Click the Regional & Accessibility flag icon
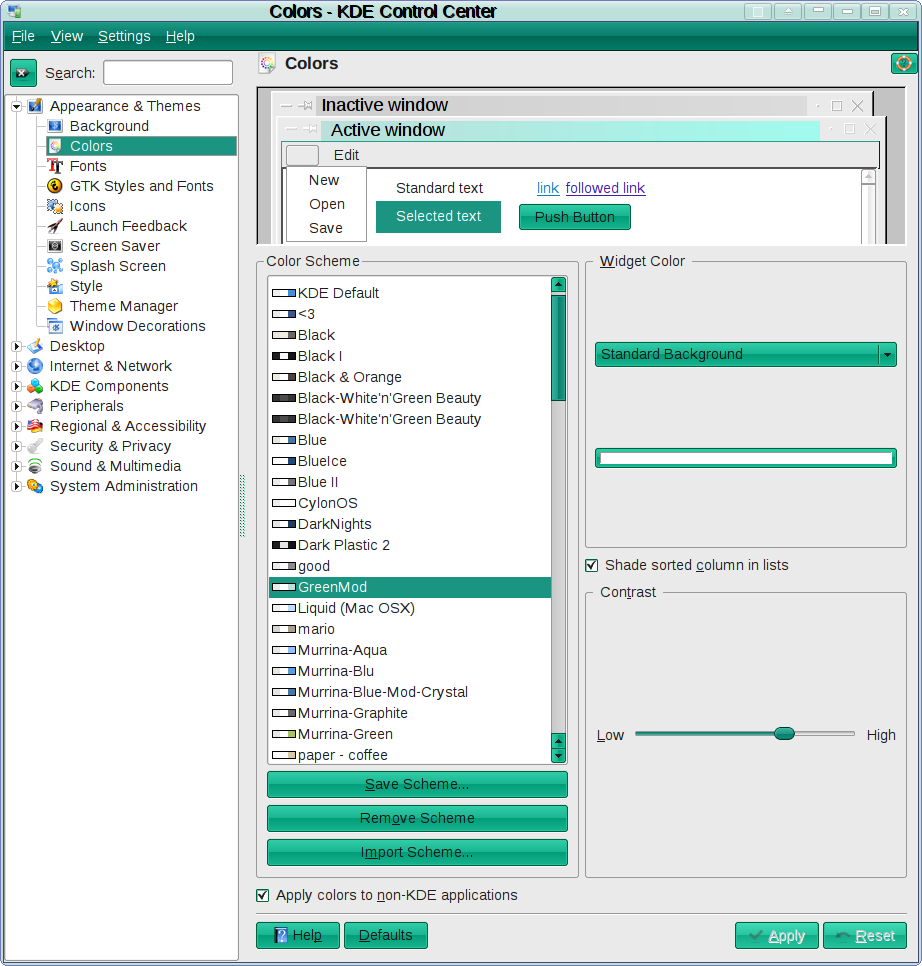The height and width of the screenshot is (966, 922). 36,426
